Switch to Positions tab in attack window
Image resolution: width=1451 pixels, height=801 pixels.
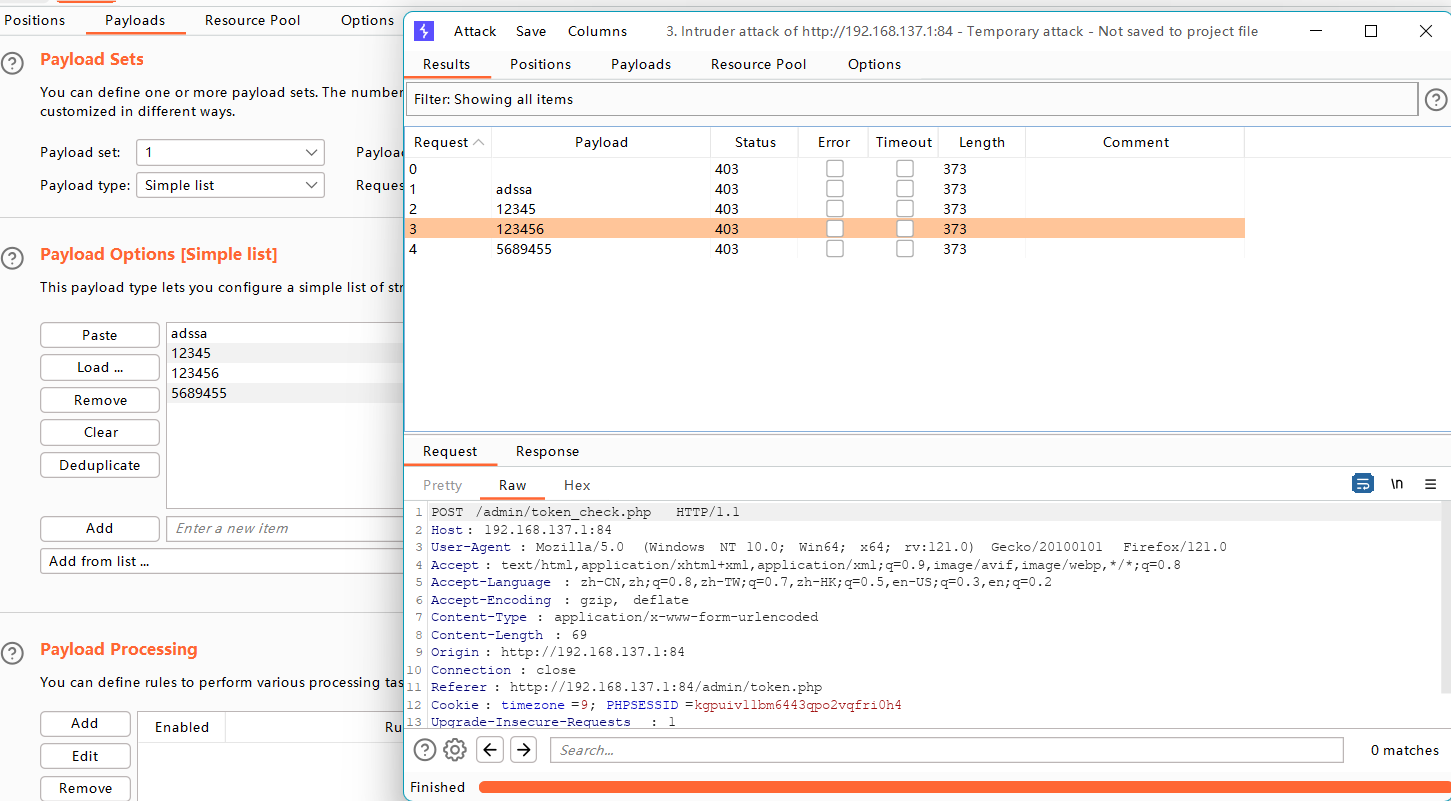540,64
